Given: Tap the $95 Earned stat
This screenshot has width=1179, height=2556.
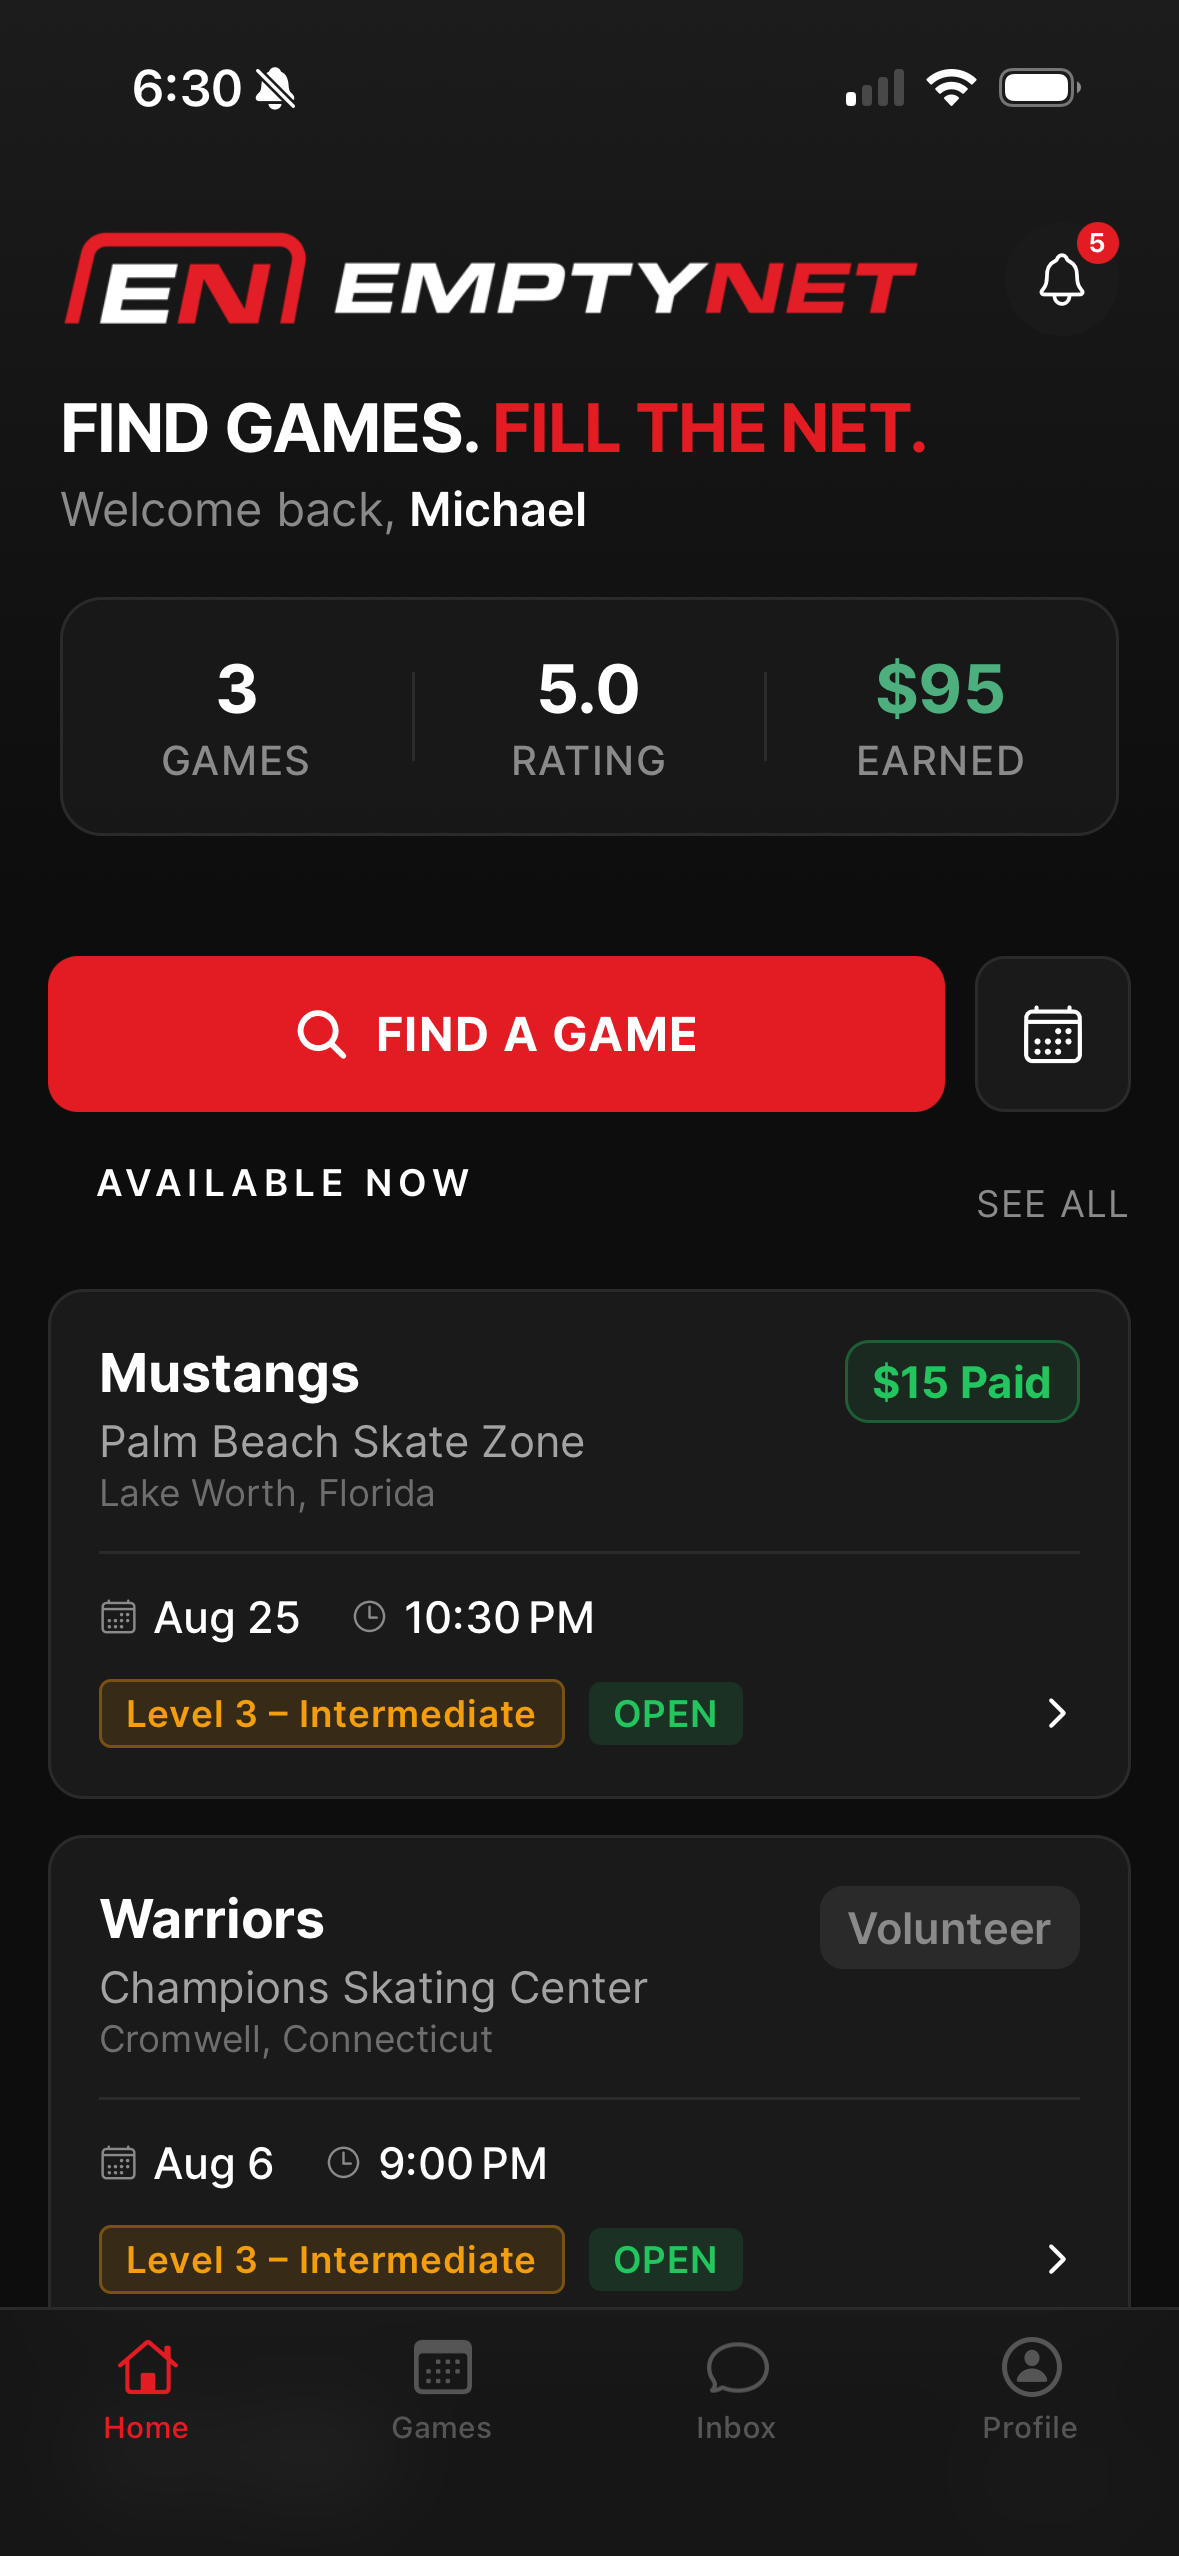Looking at the screenshot, I should [941, 717].
